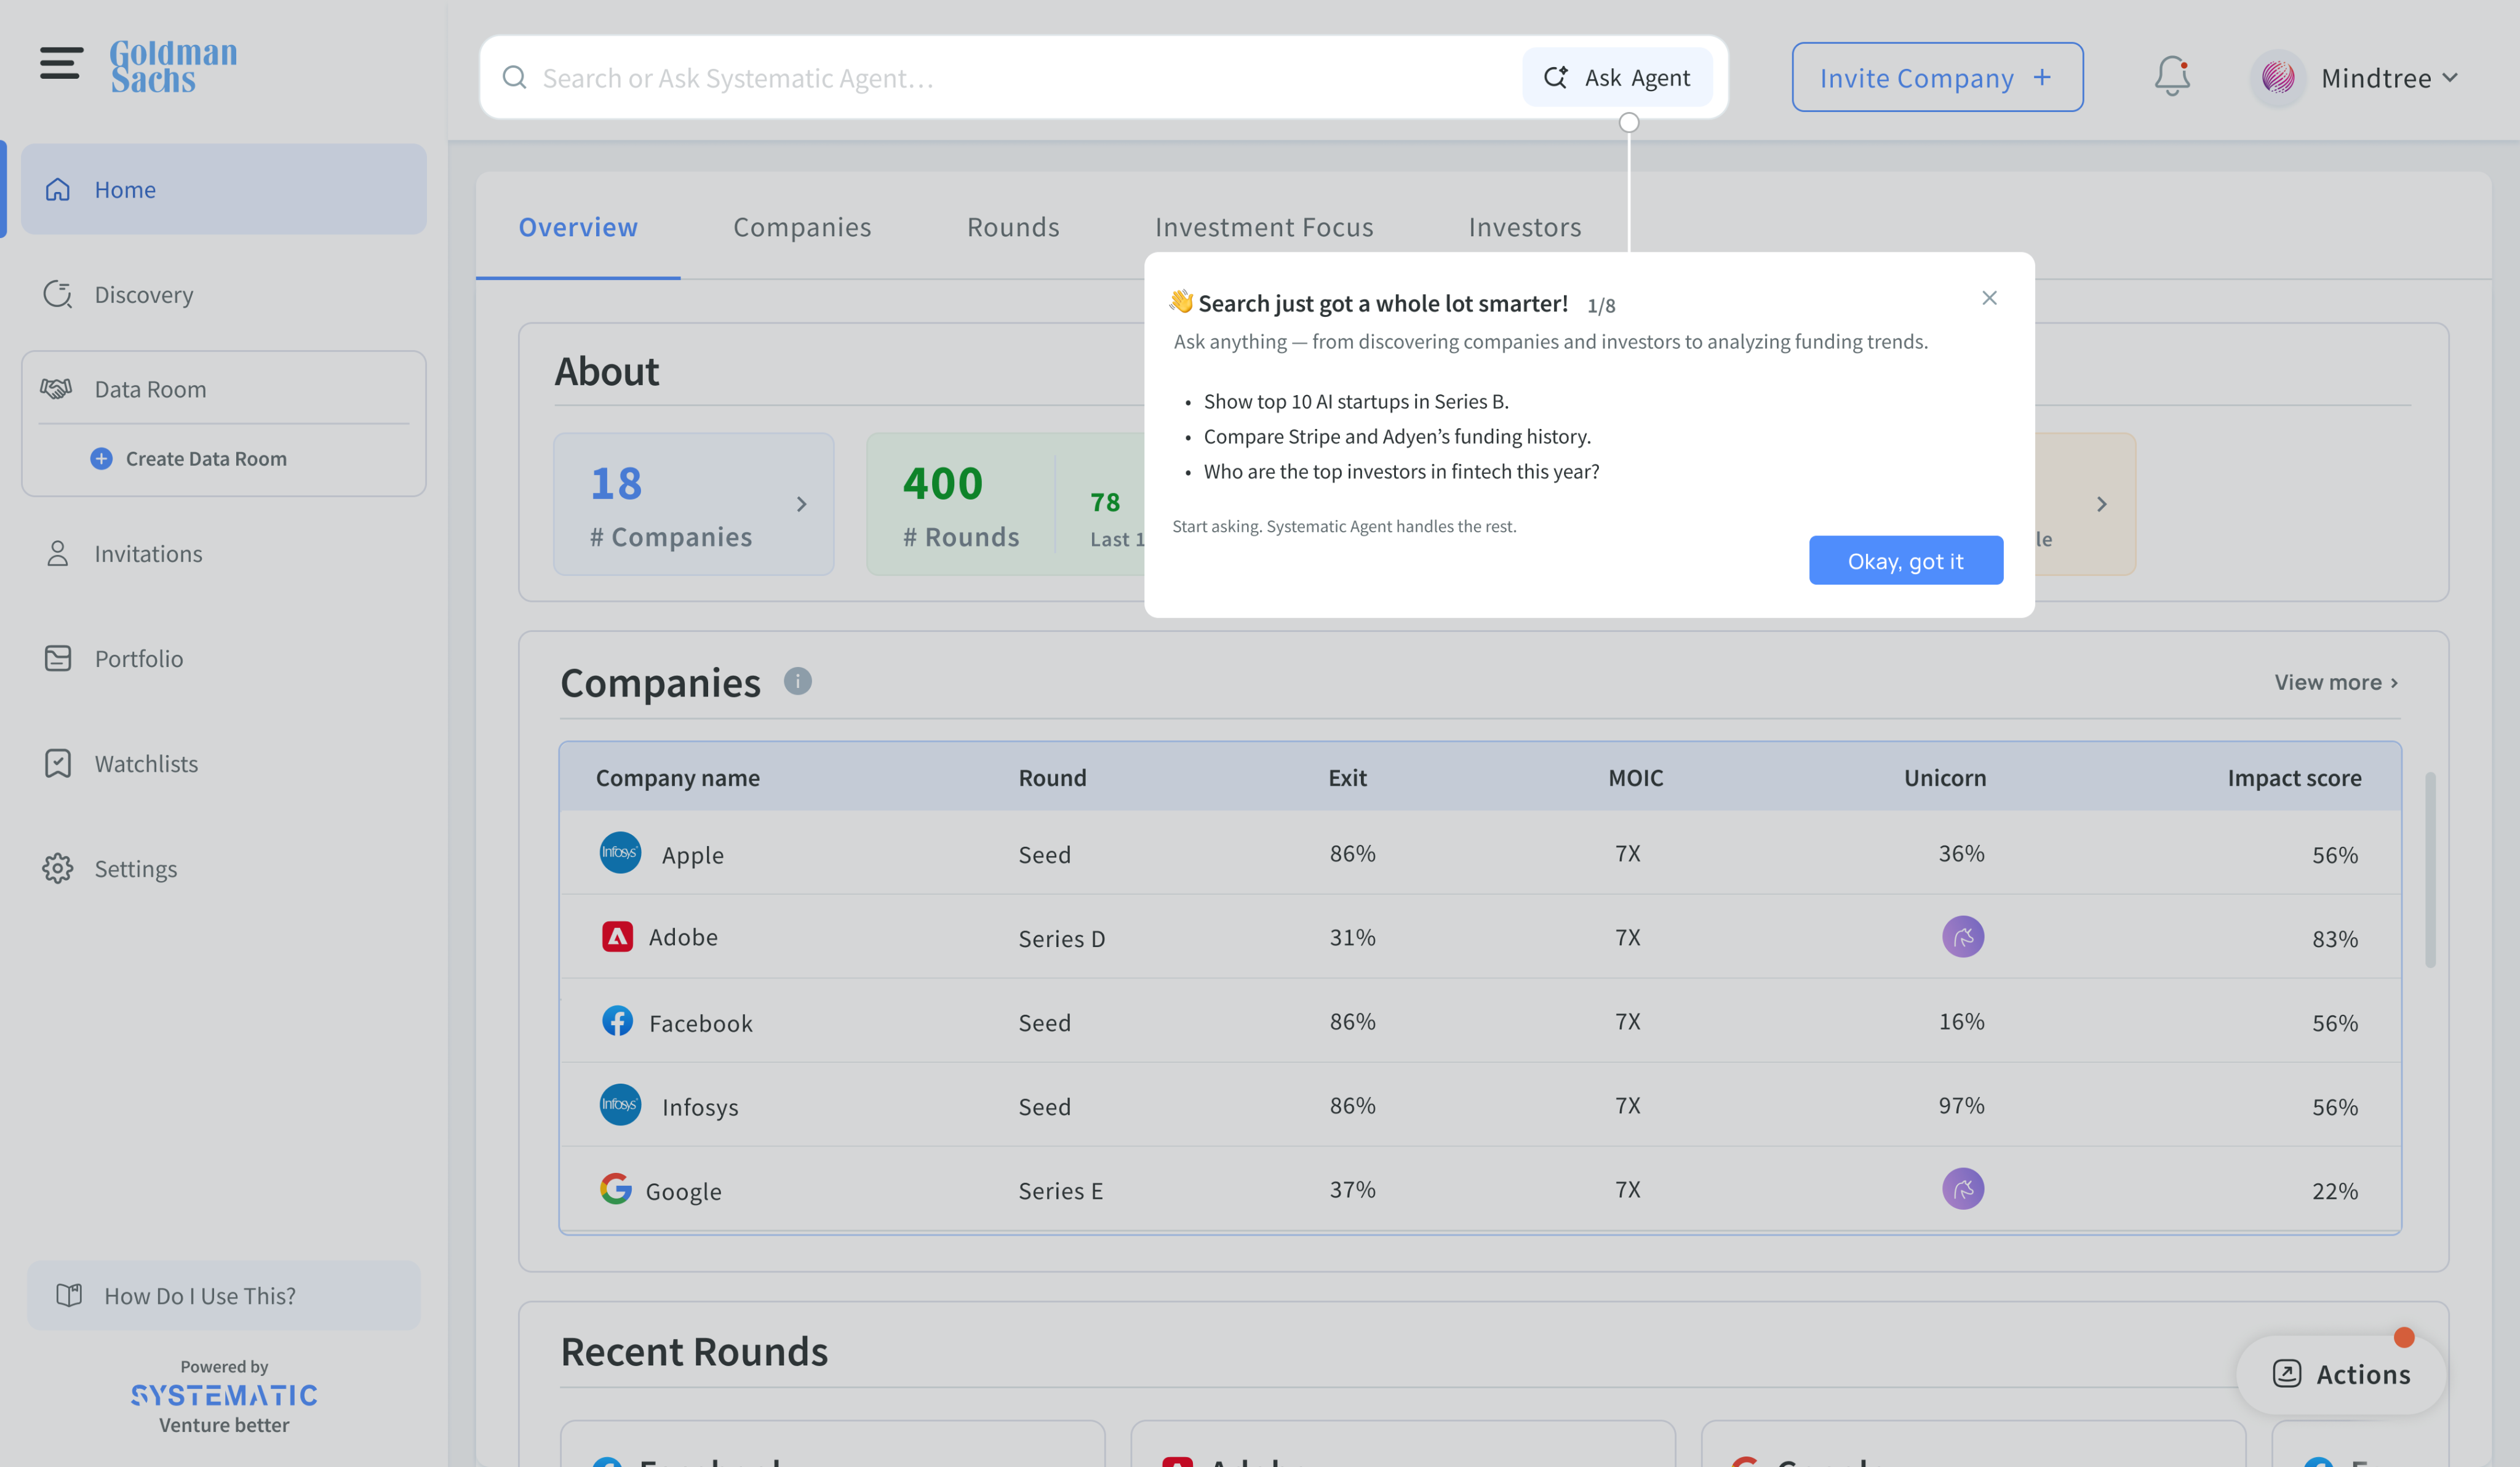2520x1467 pixels.
Task: Switch to the Overview tab
Action: point(578,227)
